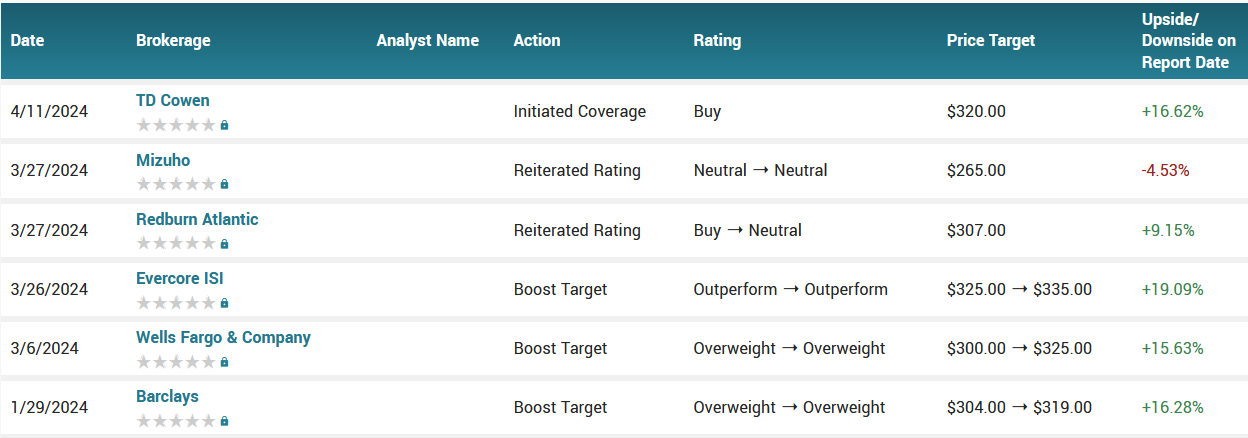Click the lock icon under Mizuho
Screen dimensions: 1248x438
pos(224,185)
